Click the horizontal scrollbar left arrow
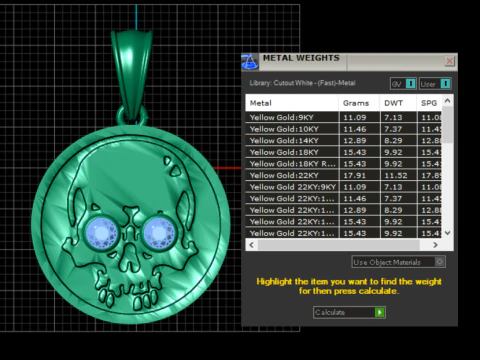This screenshot has width=480, height=360. point(252,245)
